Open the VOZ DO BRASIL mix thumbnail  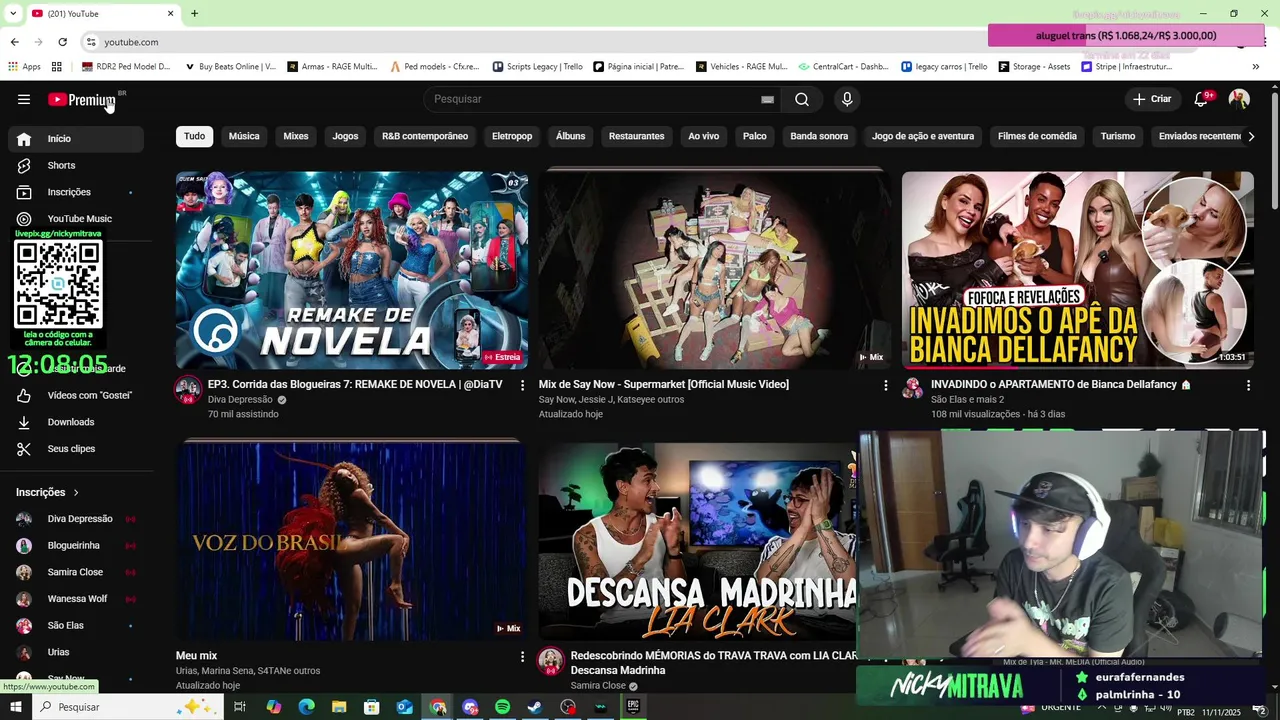[352, 541]
